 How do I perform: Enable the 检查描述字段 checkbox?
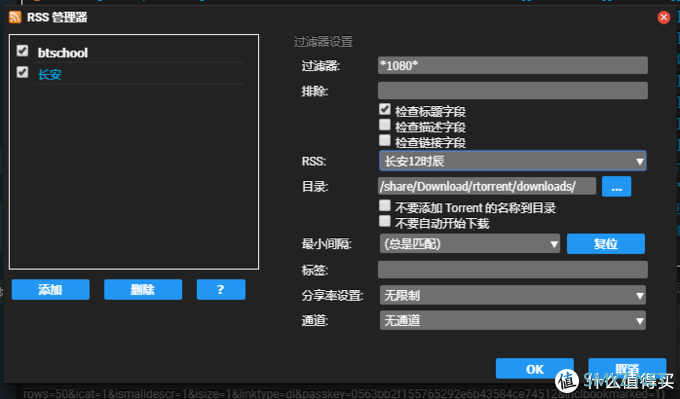[x=385, y=125]
